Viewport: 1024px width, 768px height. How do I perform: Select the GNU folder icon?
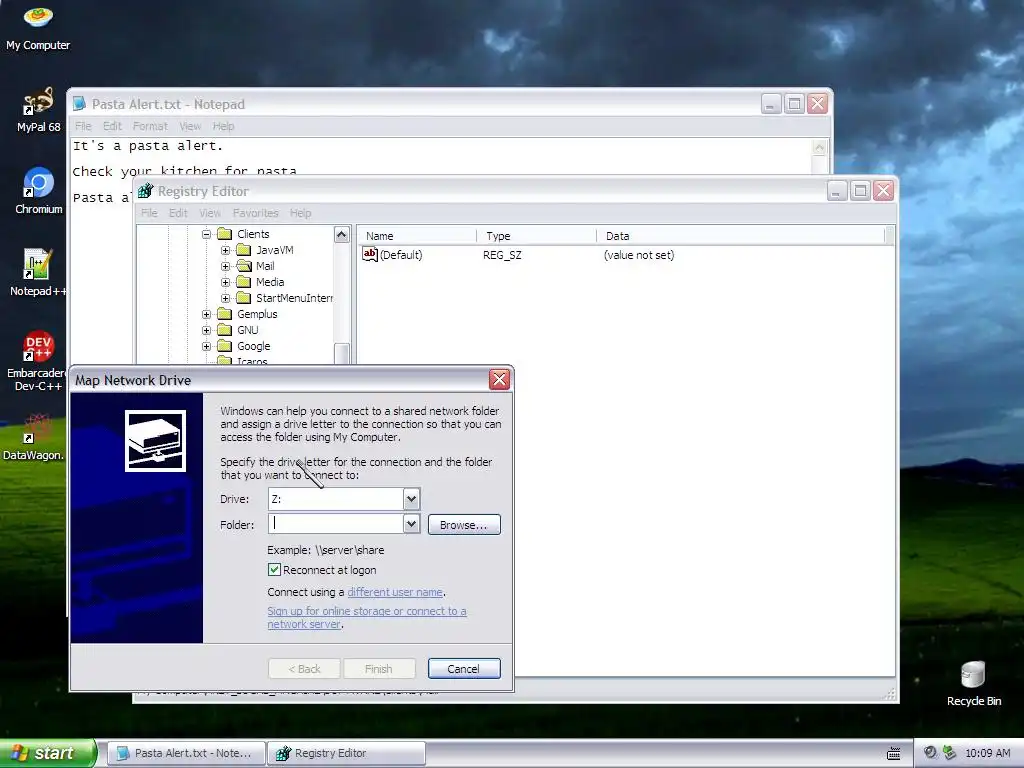[225, 330]
